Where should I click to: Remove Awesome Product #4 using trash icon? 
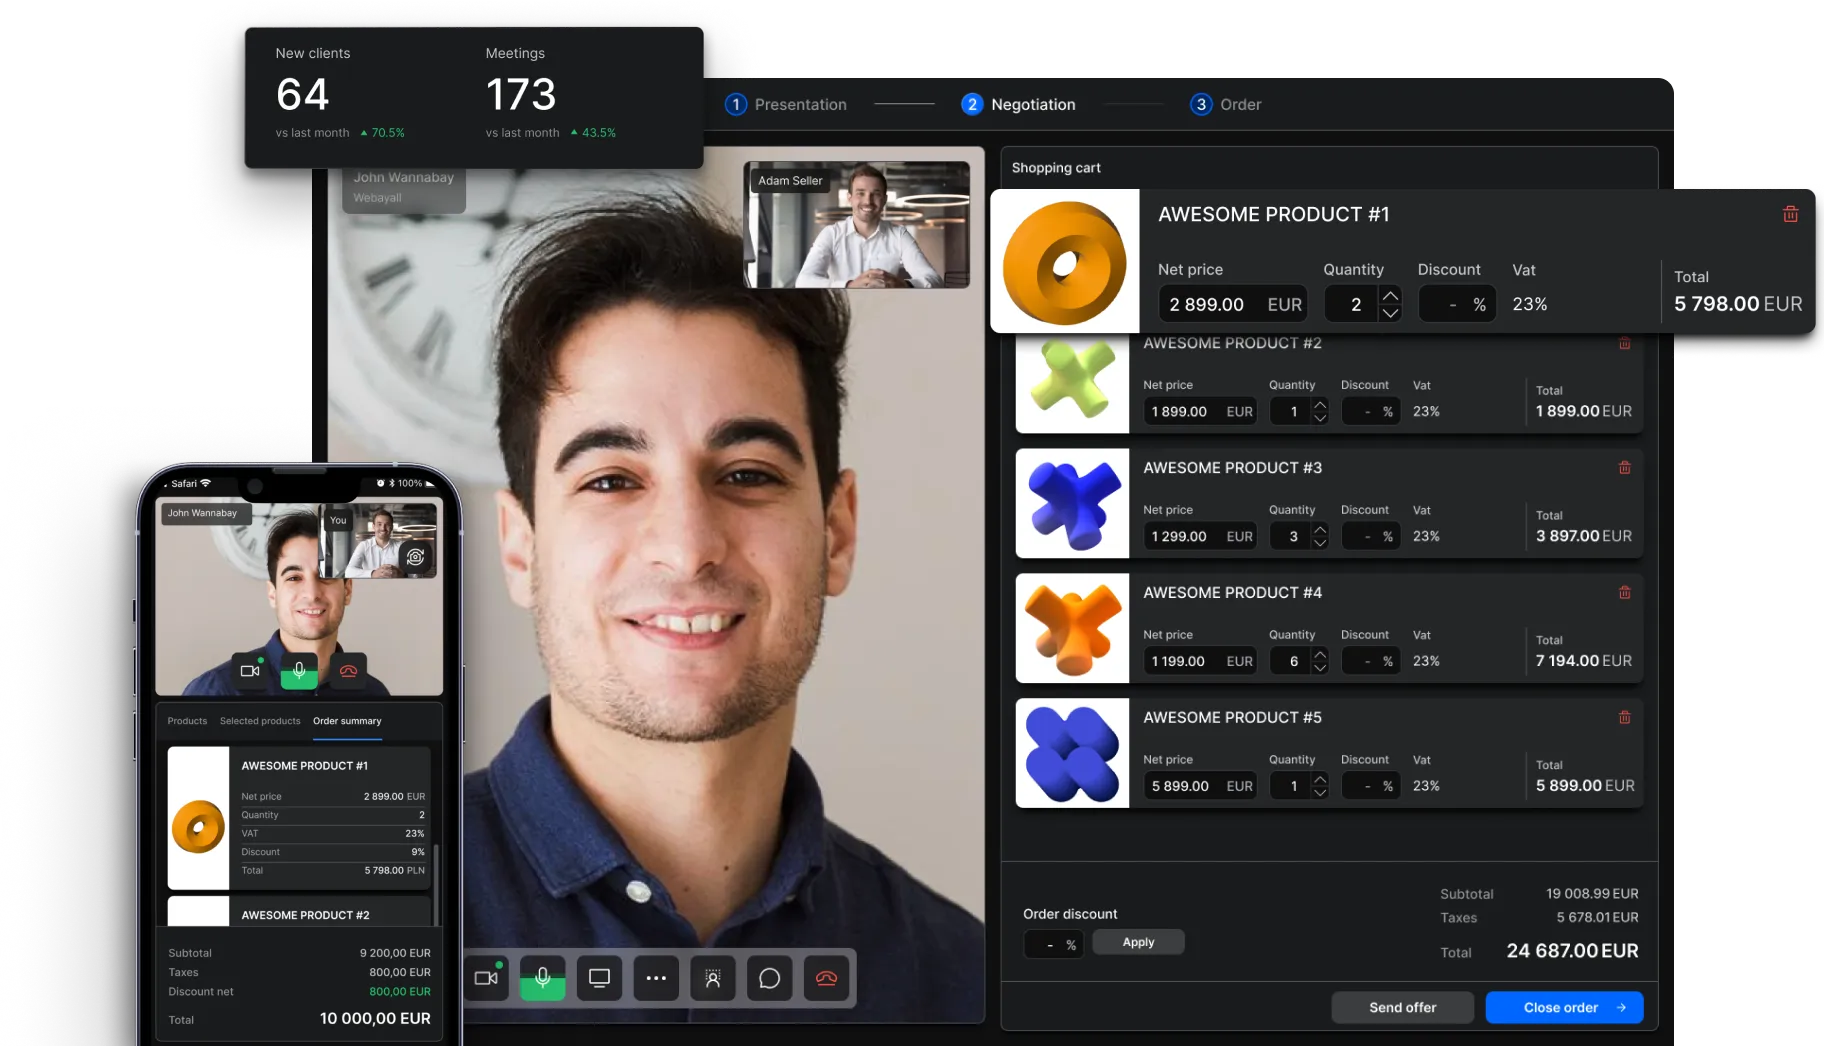pyautogui.click(x=1624, y=593)
